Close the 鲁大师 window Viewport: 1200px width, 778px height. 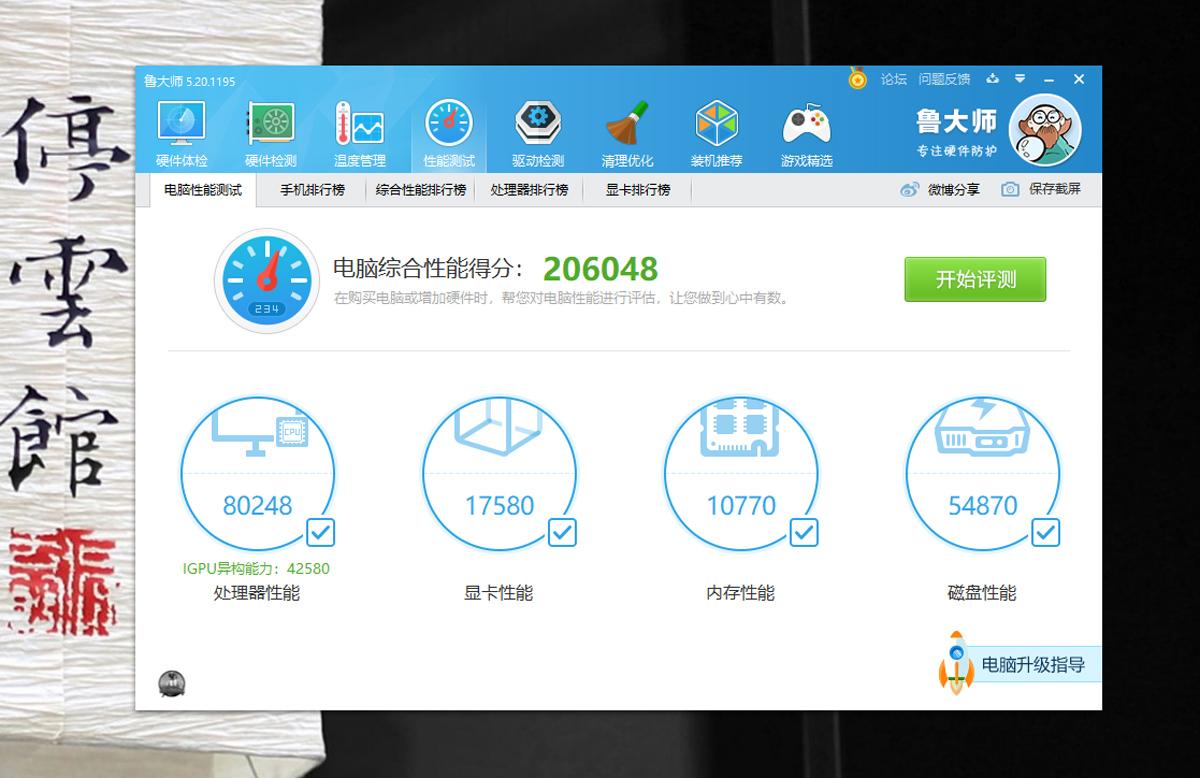click(x=1079, y=79)
